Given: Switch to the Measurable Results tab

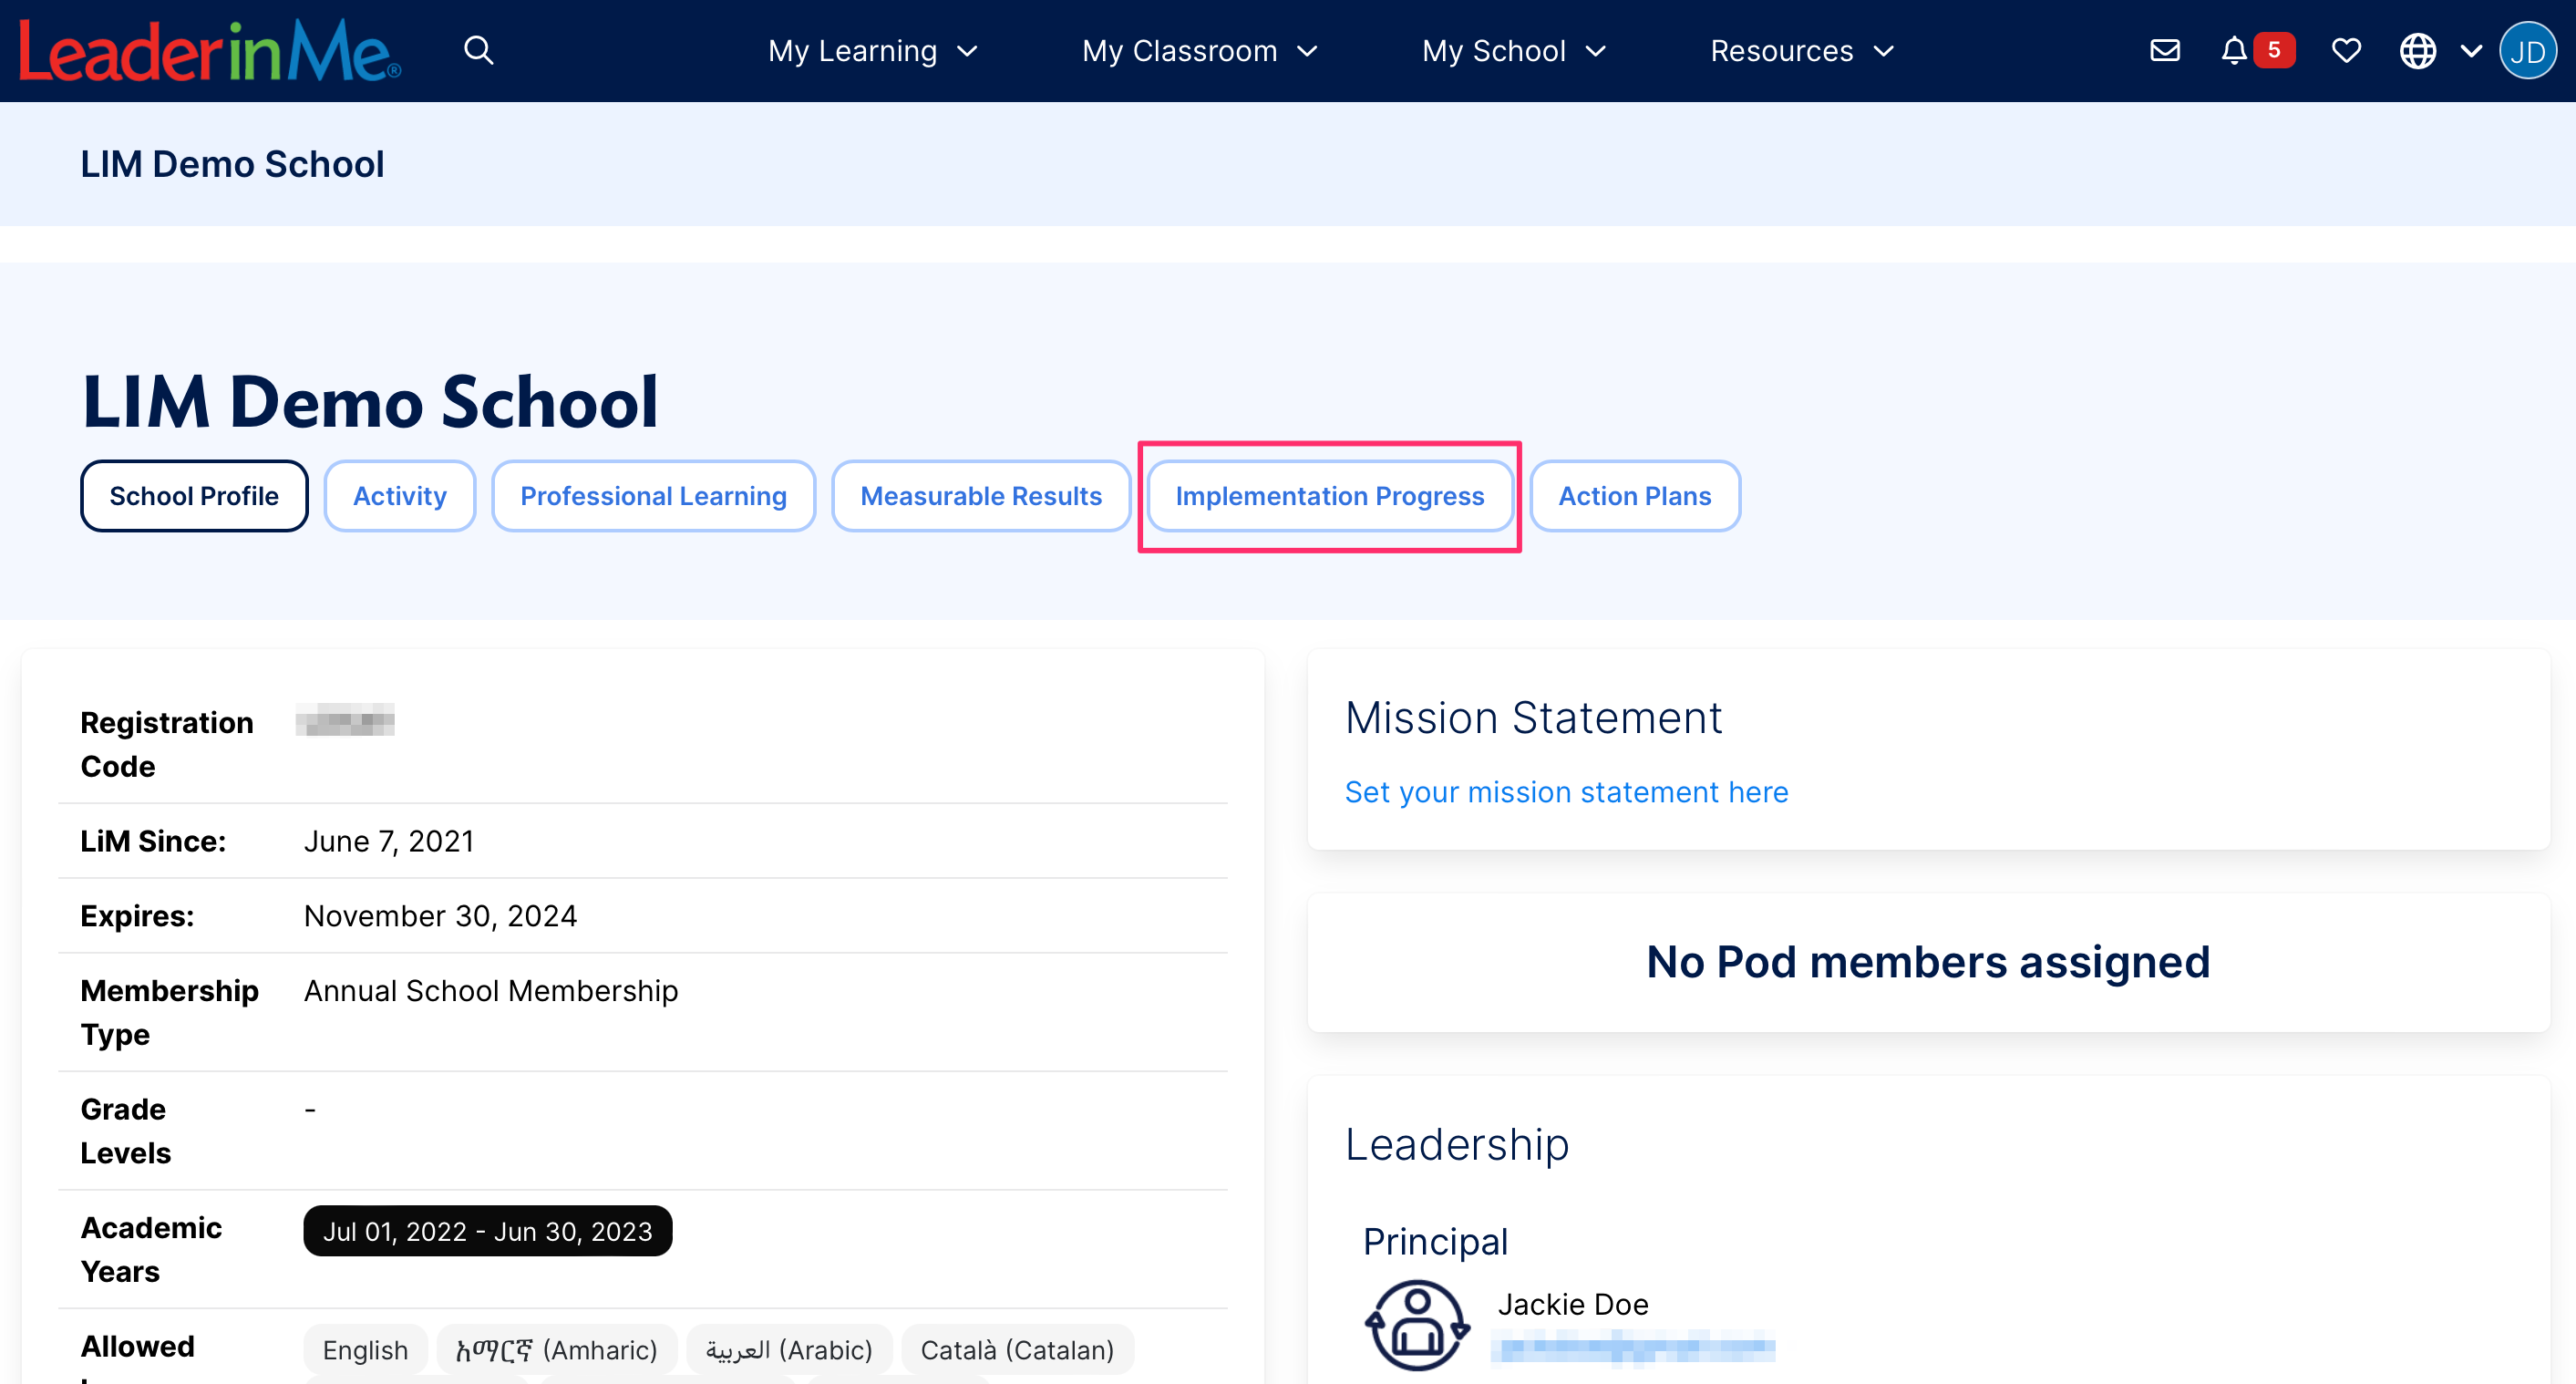Looking at the screenshot, I should [981, 495].
